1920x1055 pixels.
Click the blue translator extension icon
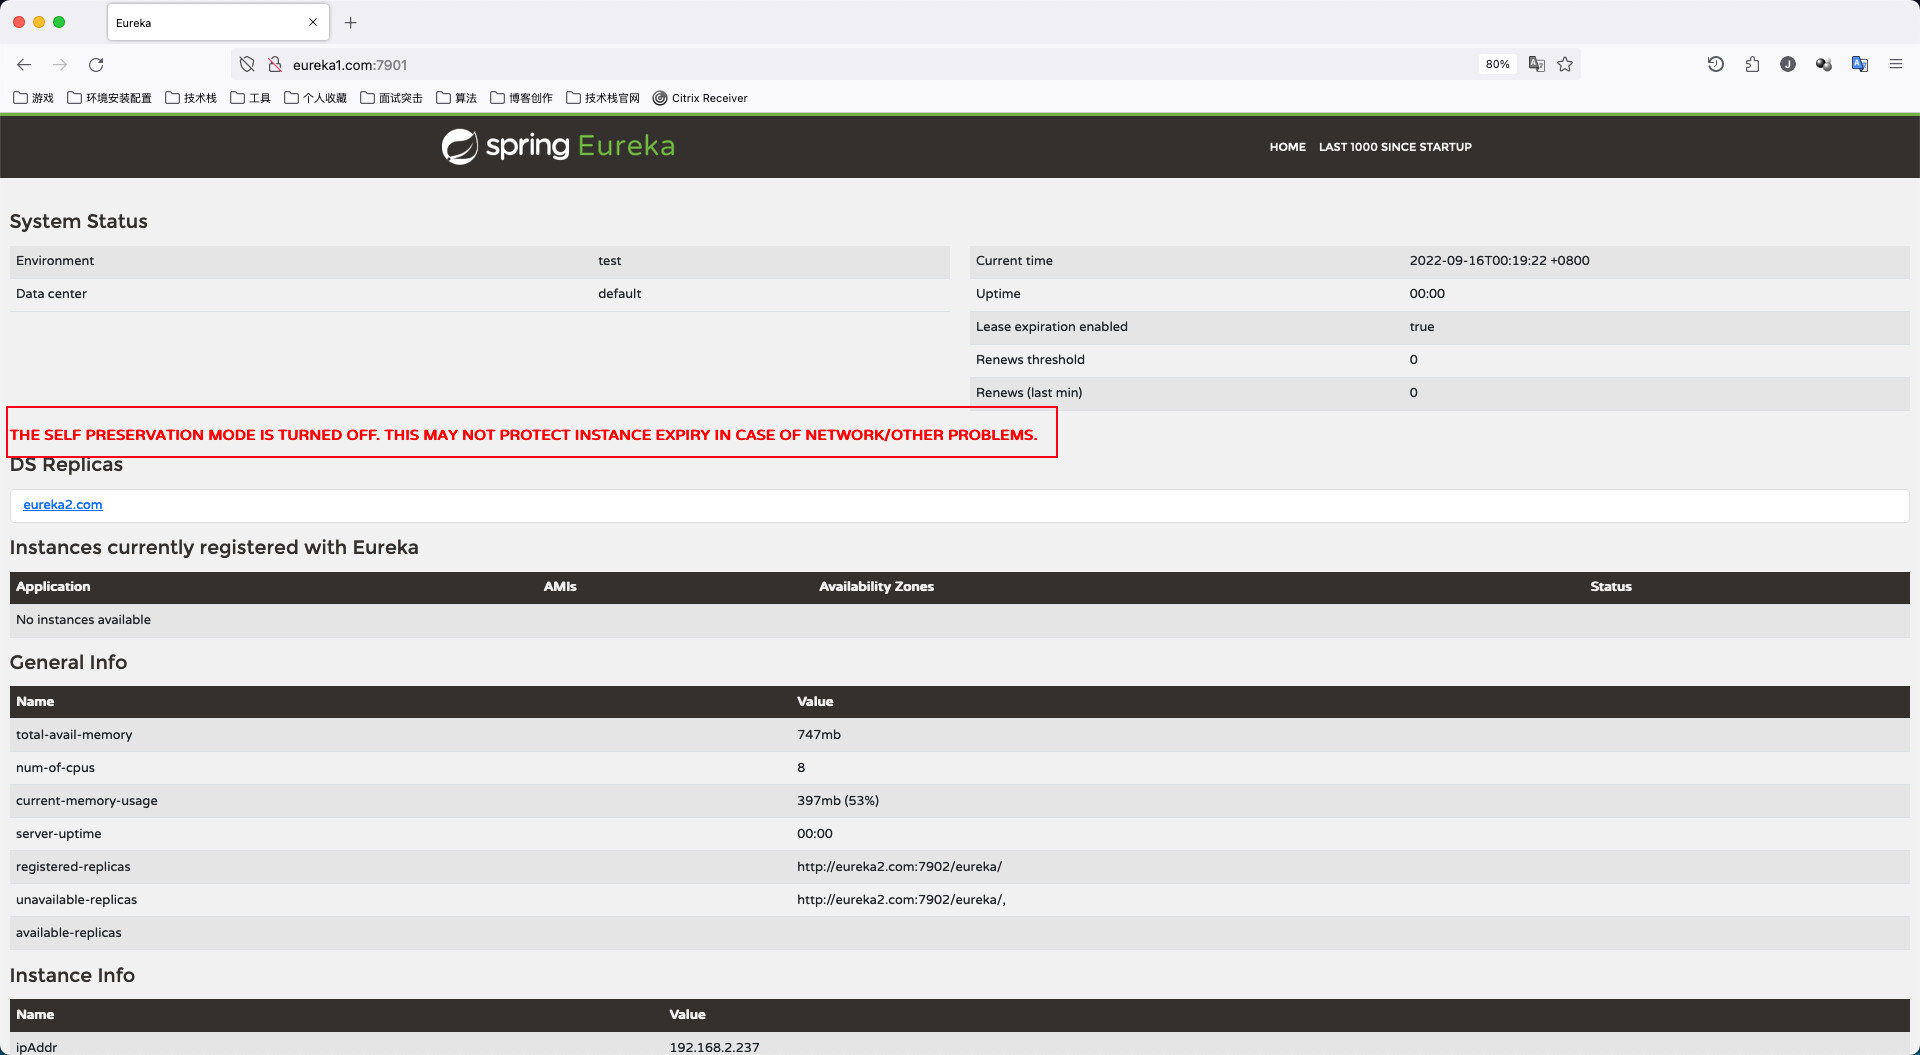[x=1860, y=64]
